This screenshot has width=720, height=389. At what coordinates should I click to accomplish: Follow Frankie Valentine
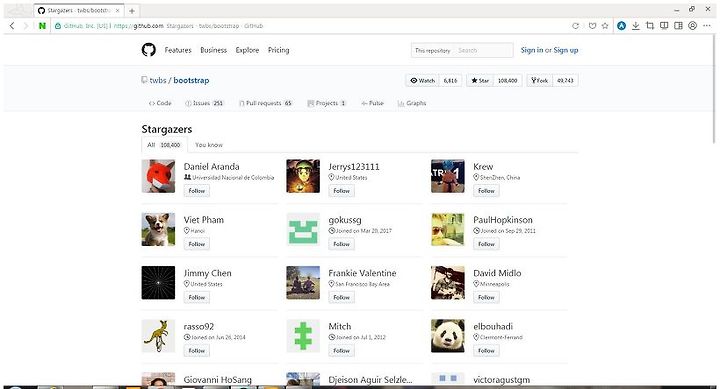(x=341, y=297)
